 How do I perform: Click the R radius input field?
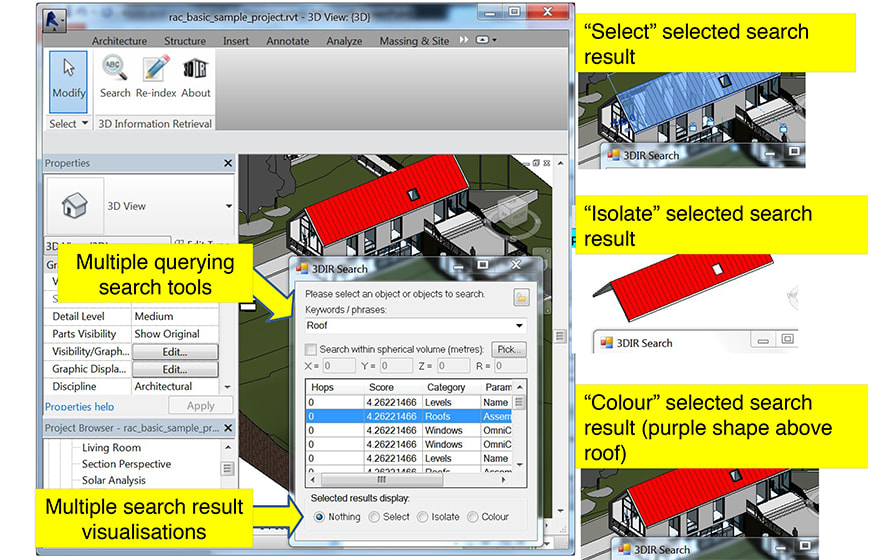pos(510,366)
